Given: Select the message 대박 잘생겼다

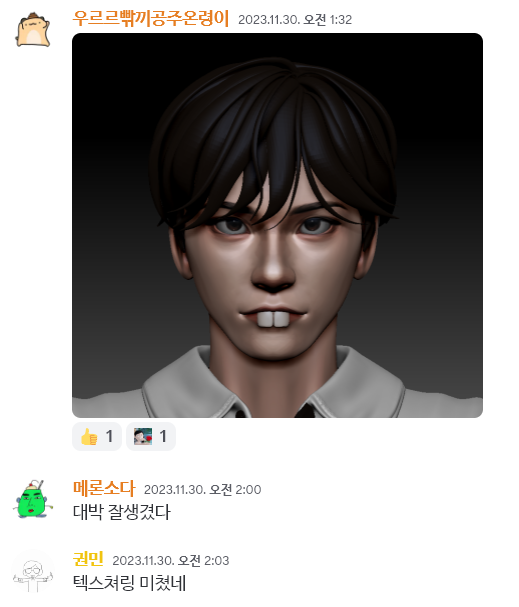Looking at the screenshot, I should 122,512.
